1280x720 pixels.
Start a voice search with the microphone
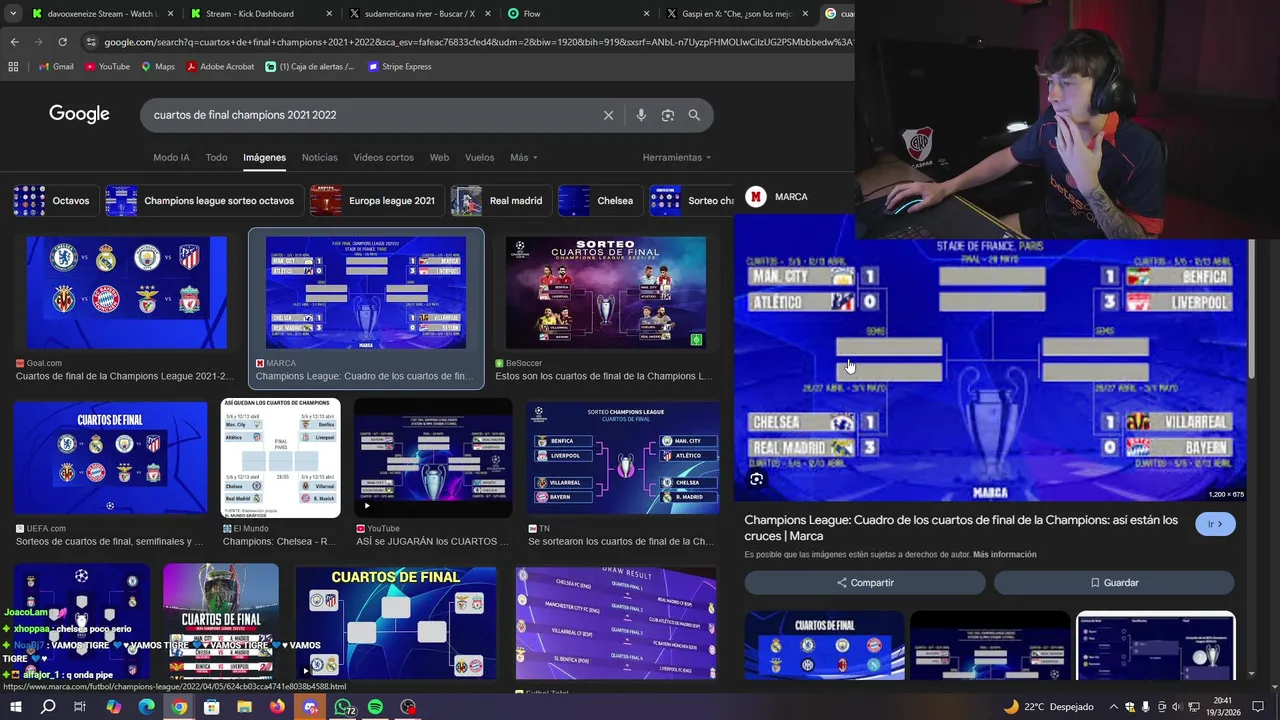641,115
